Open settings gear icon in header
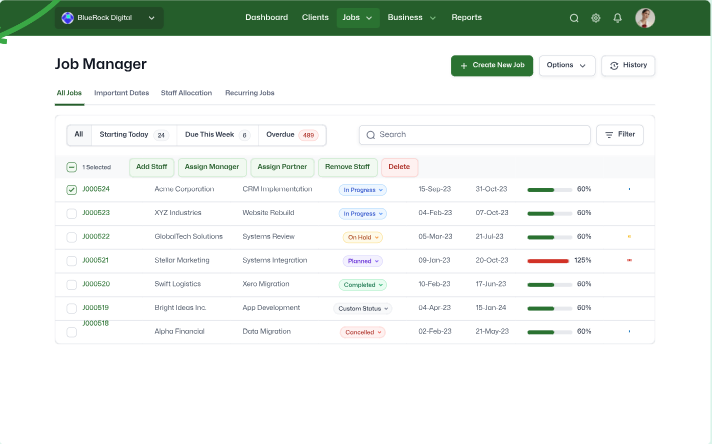Screen dimensions: 712x444 (x=596, y=18)
